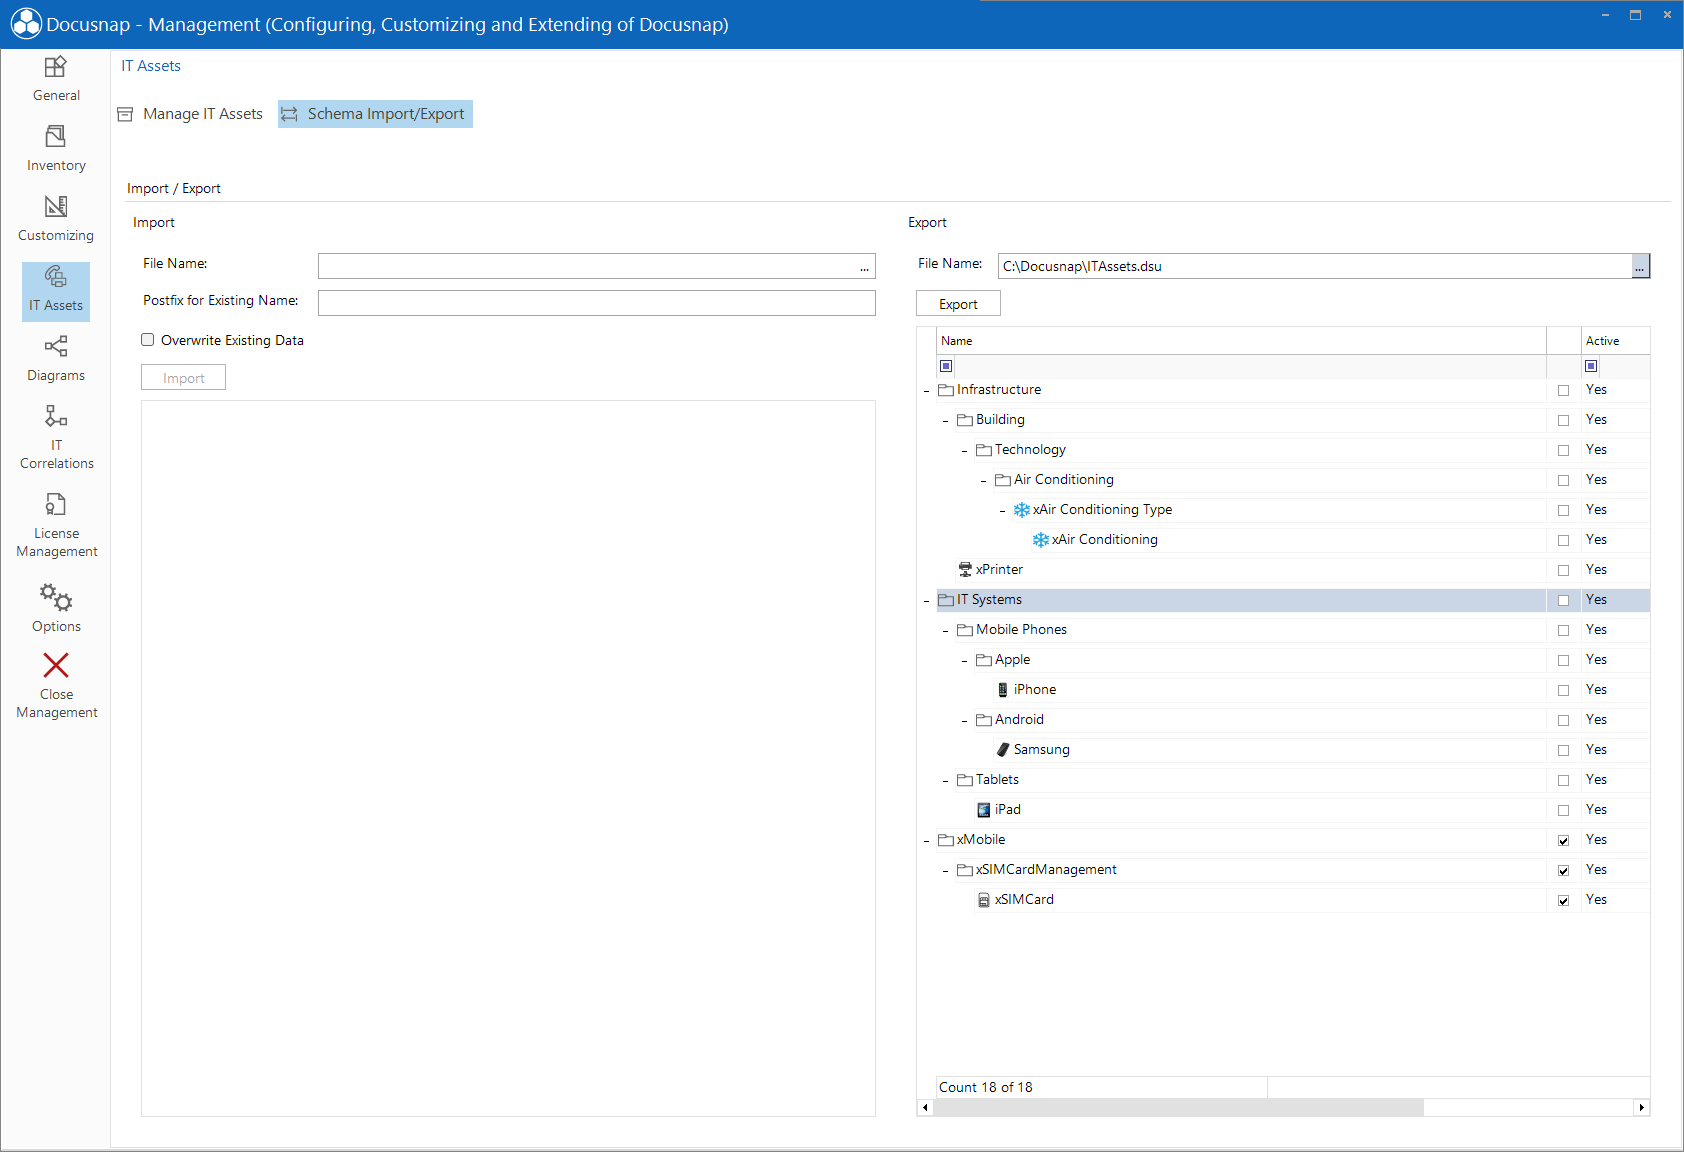Collapse the IT Systems tree node
Screen dimensions: 1684x1152
tap(926, 600)
